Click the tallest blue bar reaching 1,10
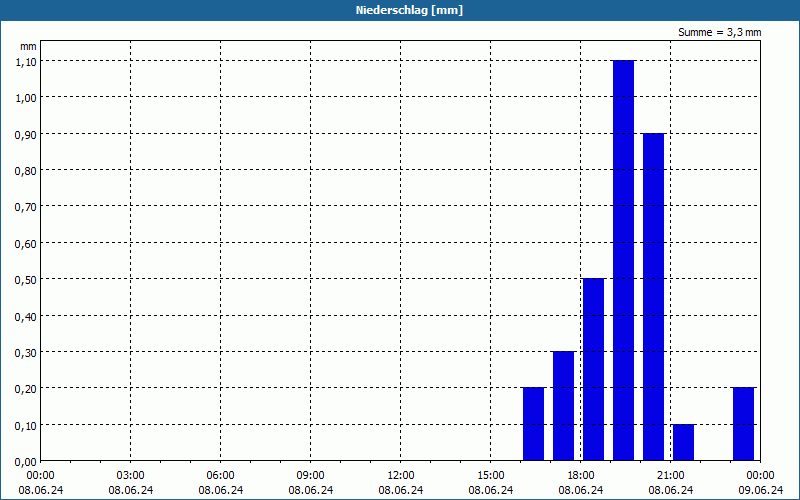The width and height of the screenshot is (800, 500). pos(623,260)
